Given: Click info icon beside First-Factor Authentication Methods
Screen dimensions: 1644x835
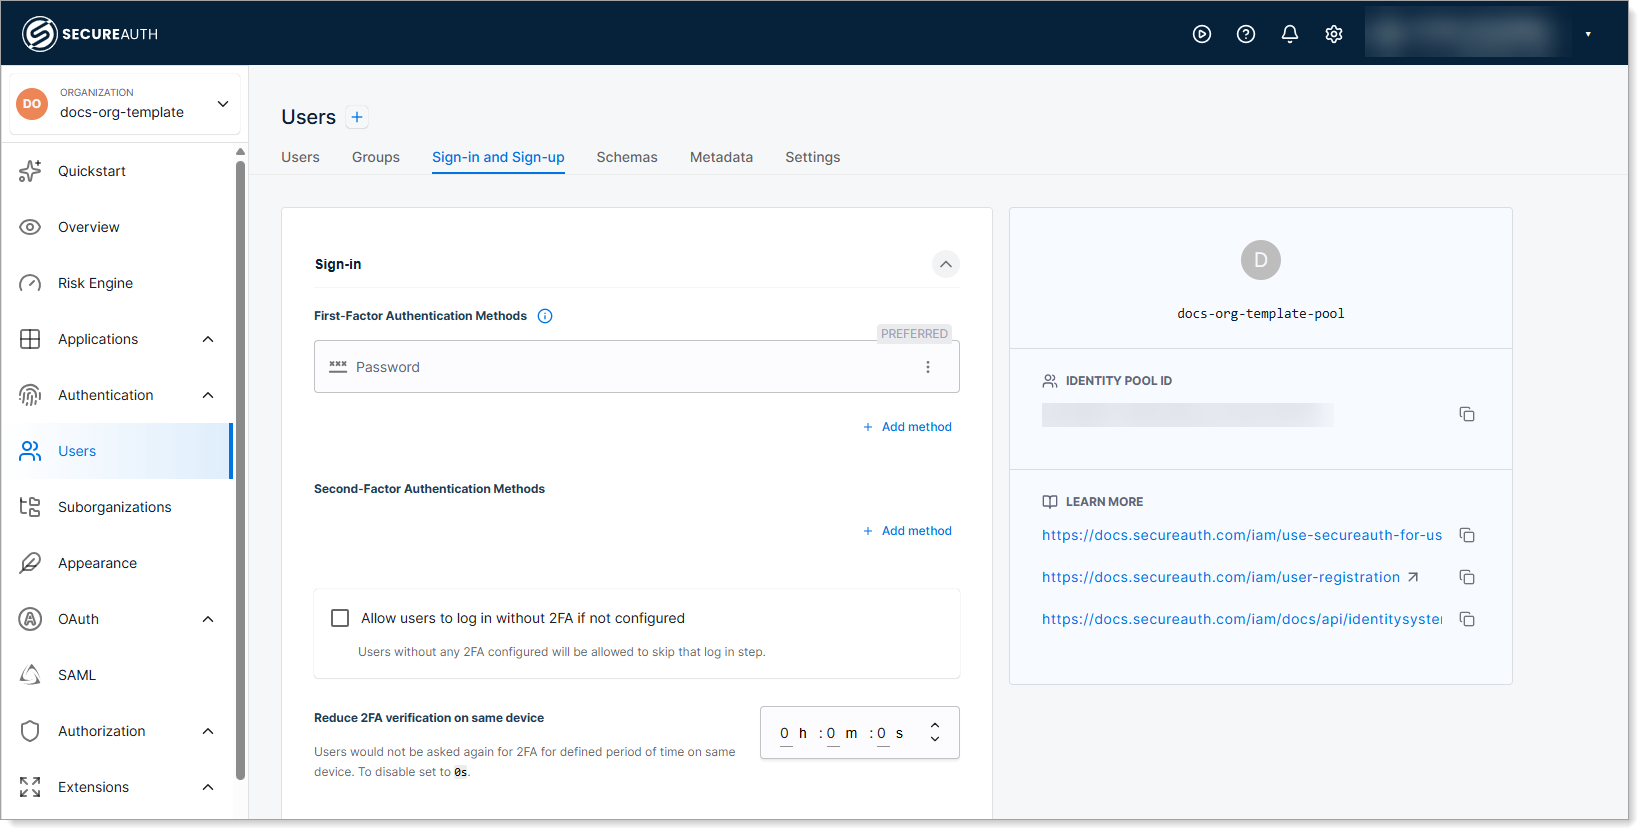Looking at the screenshot, I should coord(545,316).
